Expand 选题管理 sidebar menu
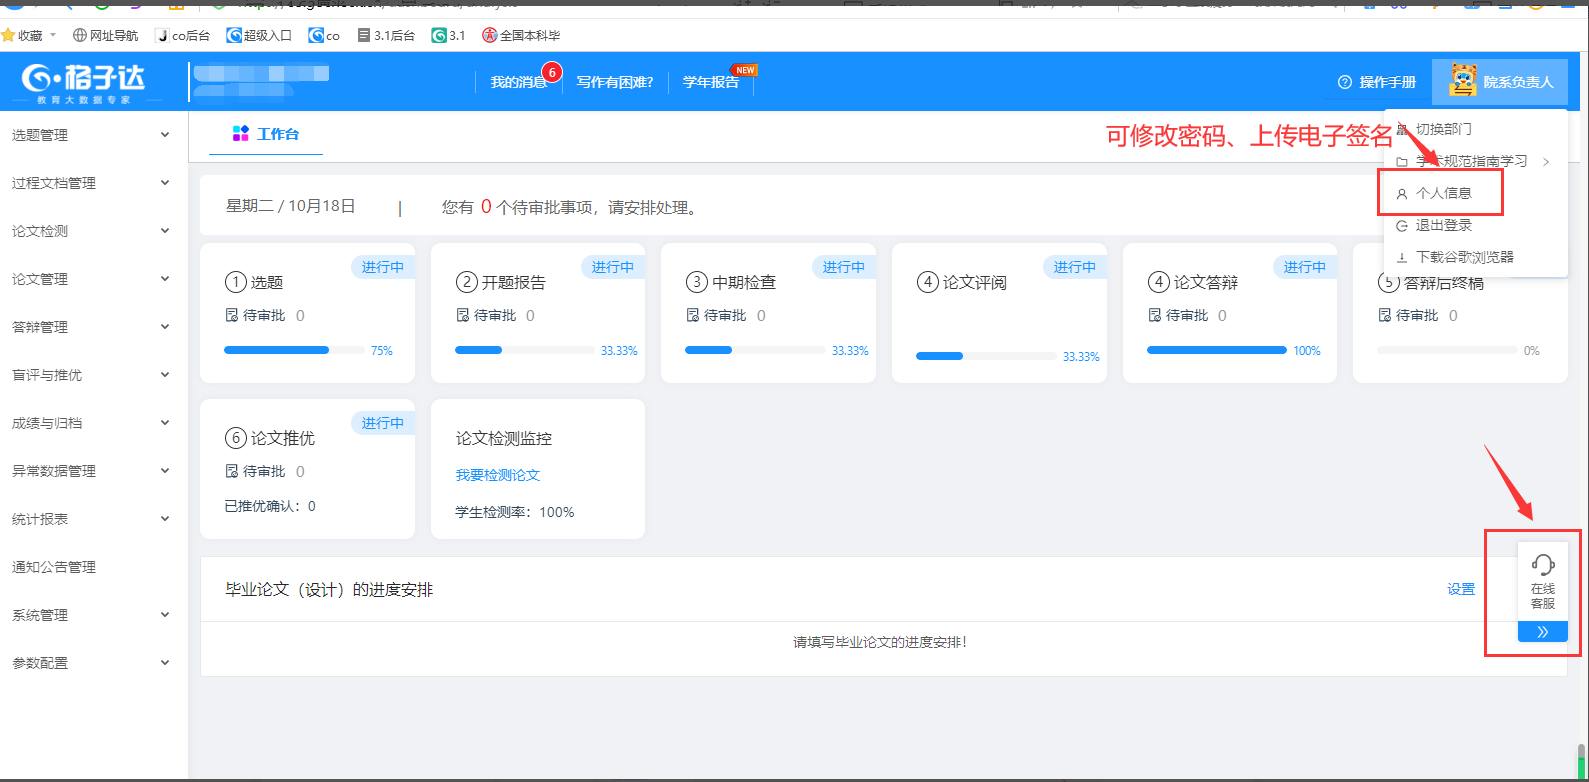This screenshot has height=782, width=1589. 165,135
